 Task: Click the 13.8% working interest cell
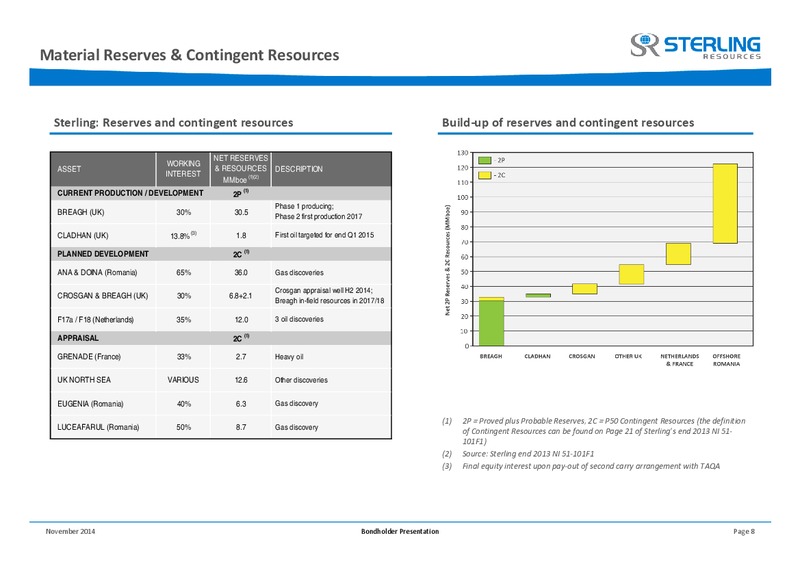(183, 235)
